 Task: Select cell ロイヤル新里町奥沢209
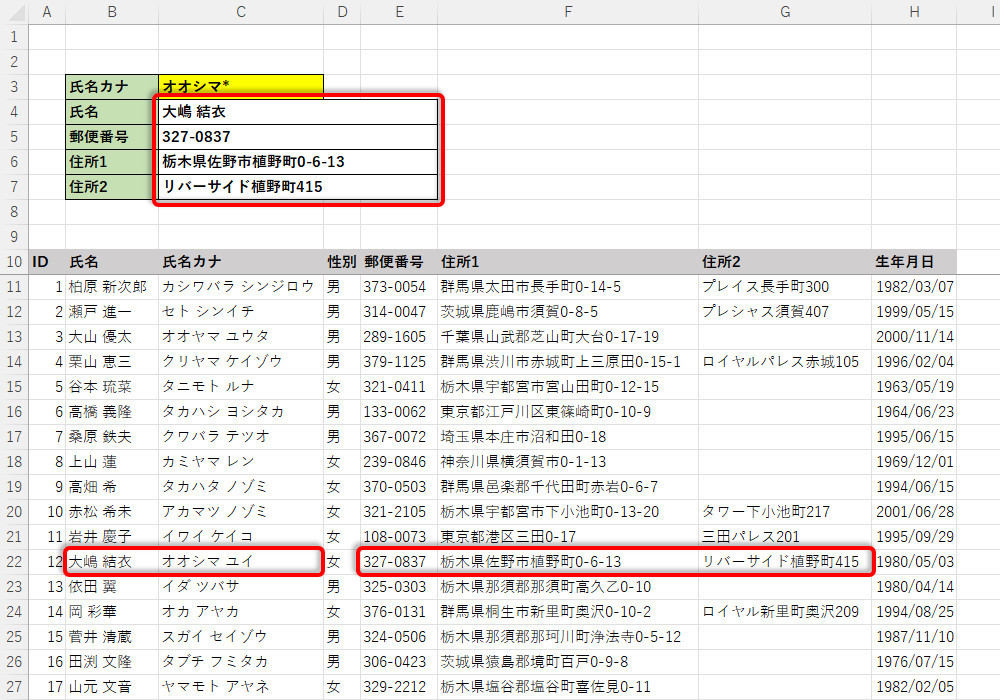pos(785,611)
